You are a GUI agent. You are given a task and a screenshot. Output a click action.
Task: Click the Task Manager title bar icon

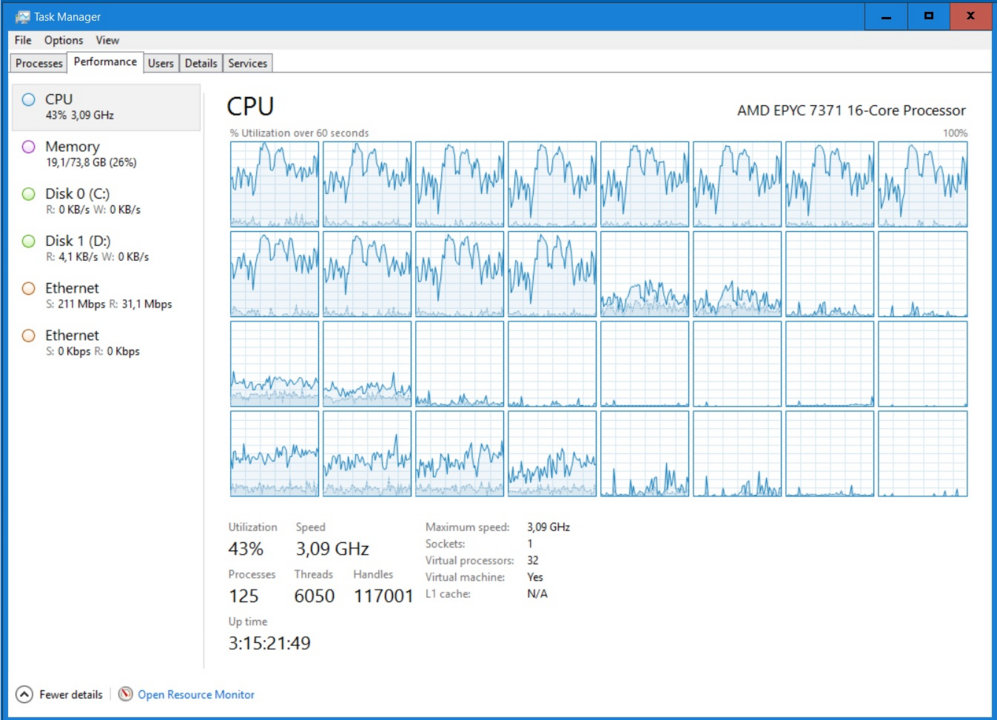pyautogui.click(x=22, y=17)
